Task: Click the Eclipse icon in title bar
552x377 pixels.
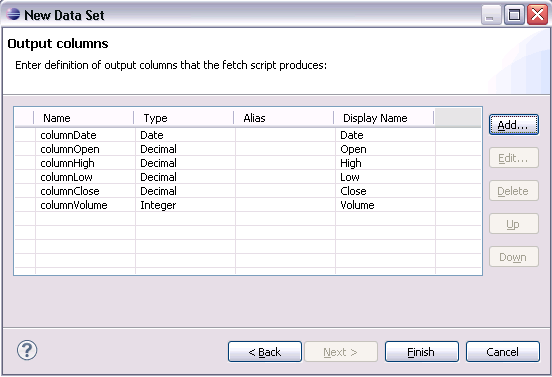Action: (x=13, y=14)
